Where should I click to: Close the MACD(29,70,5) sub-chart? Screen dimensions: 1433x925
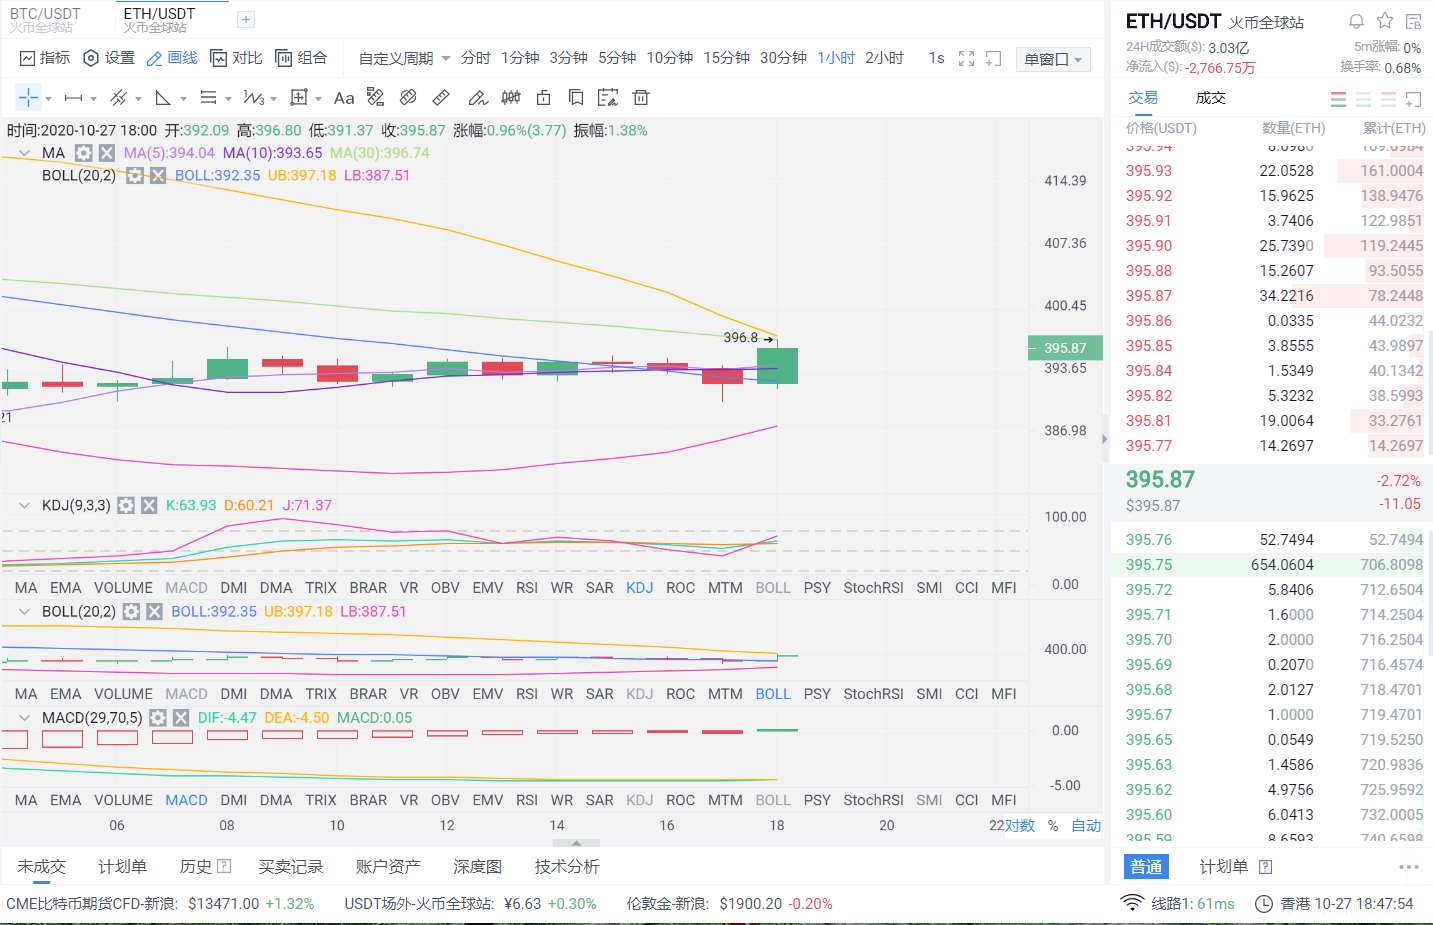[181, 717]
